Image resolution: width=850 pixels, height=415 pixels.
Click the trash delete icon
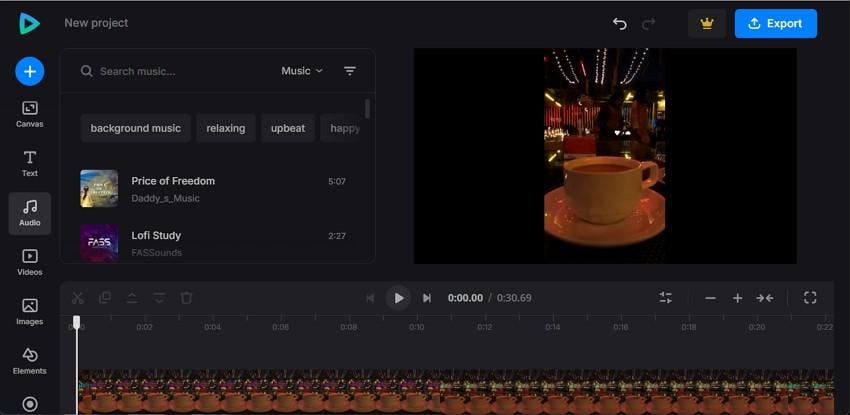(x=186, y=298)
